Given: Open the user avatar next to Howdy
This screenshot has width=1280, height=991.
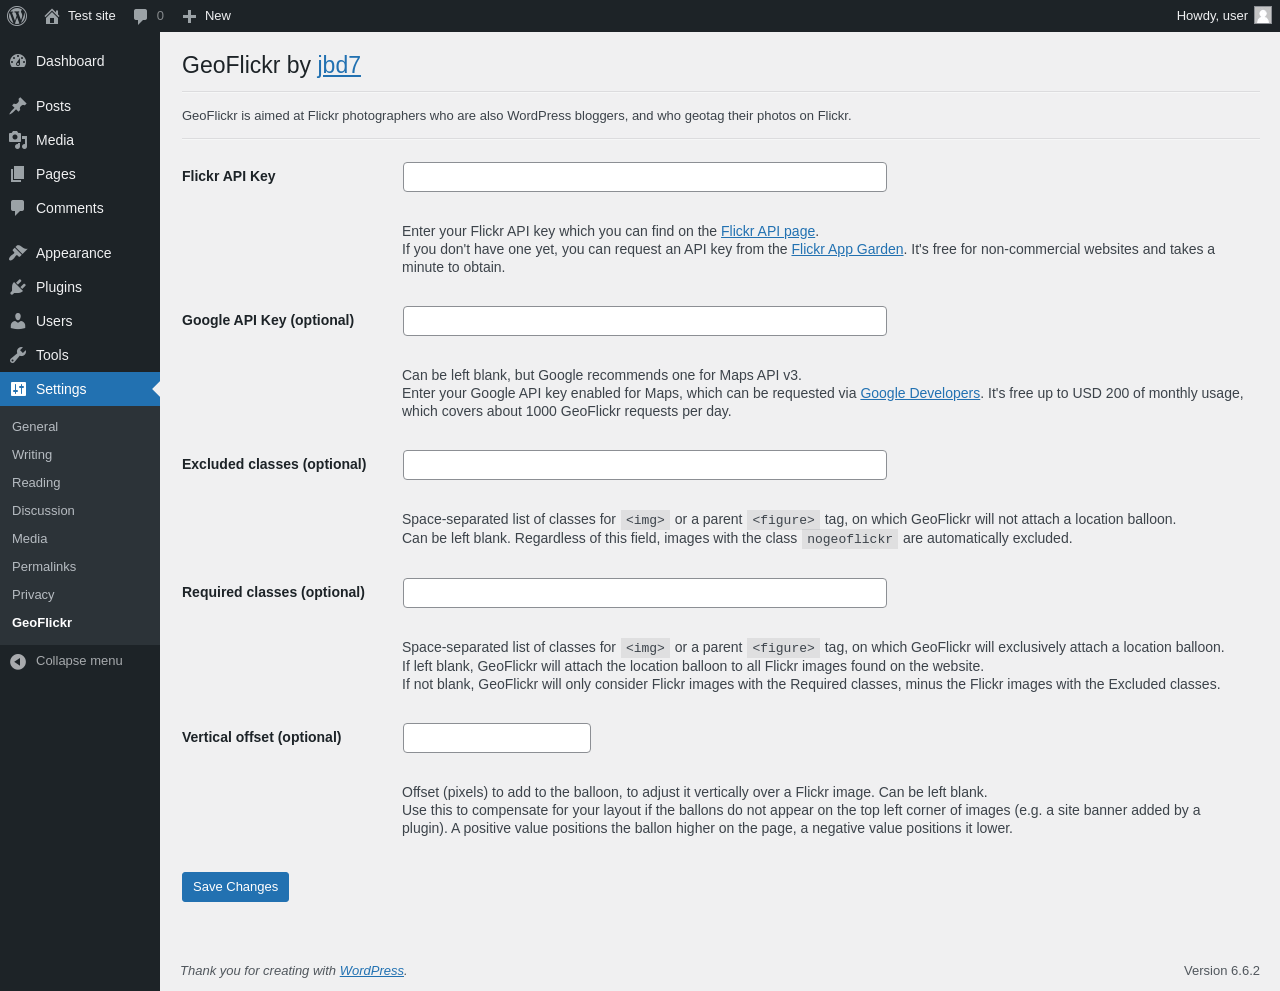Looking at the screenshot, I should 1263,15.
